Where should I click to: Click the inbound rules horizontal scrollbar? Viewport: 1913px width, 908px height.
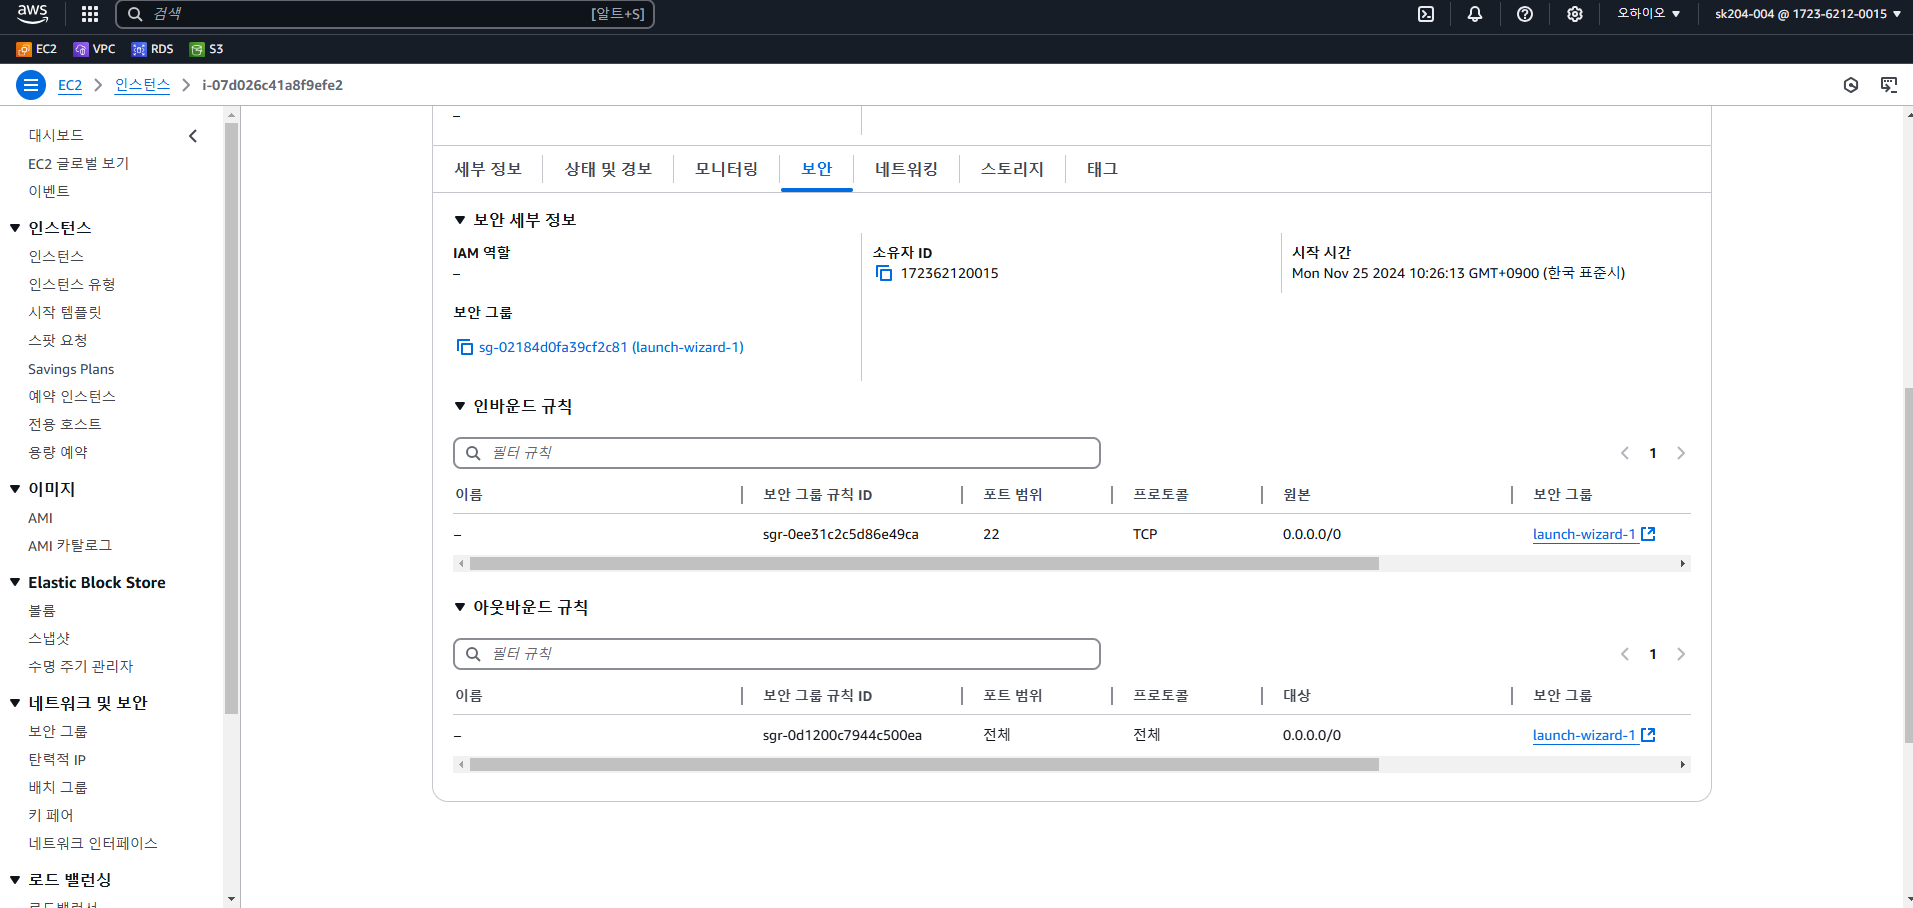click(x=924, y=564)
